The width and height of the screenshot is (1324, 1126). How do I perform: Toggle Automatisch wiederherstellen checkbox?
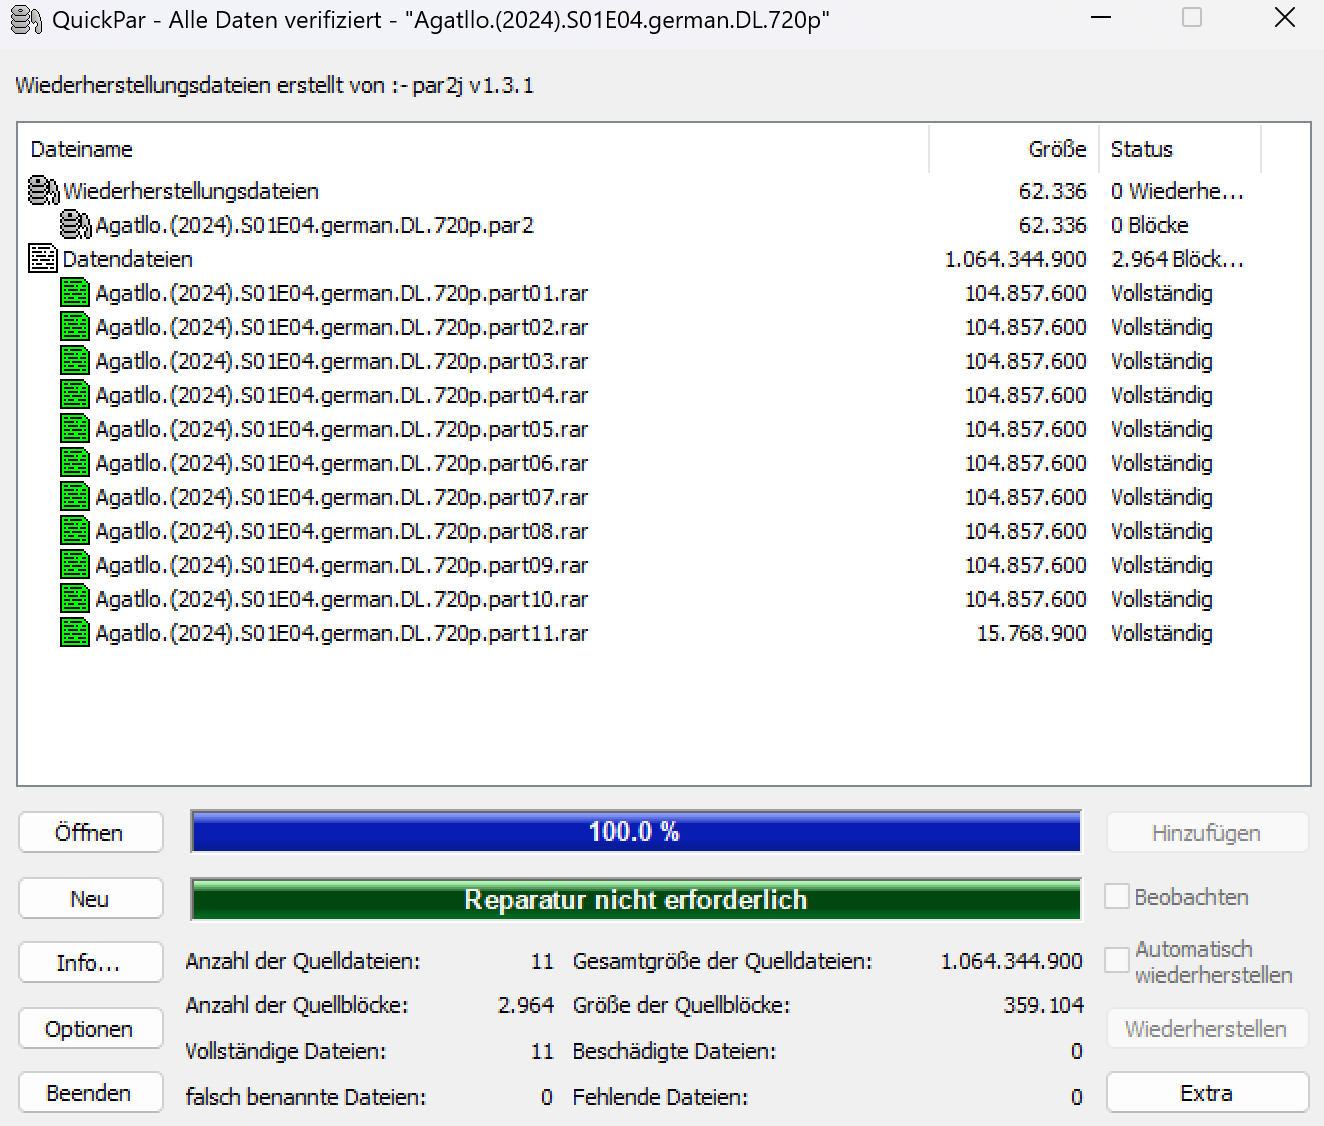[x=1117, y=961]
